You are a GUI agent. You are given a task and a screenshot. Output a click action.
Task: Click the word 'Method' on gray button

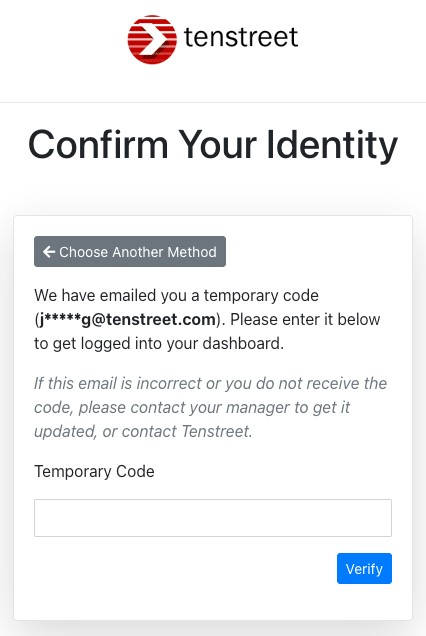[x=192, y=252]
